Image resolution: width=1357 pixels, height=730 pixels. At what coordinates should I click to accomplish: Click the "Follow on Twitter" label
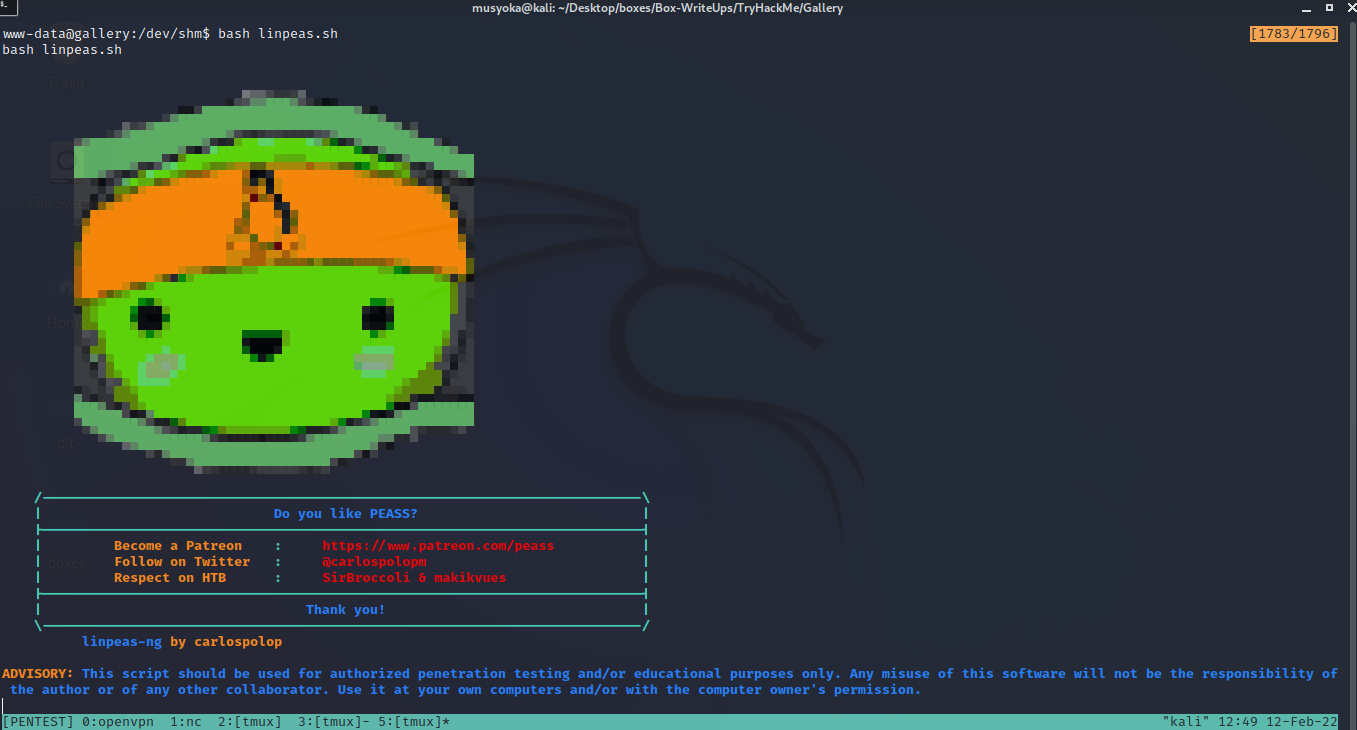pyautogui.click(x=182, y=562)
